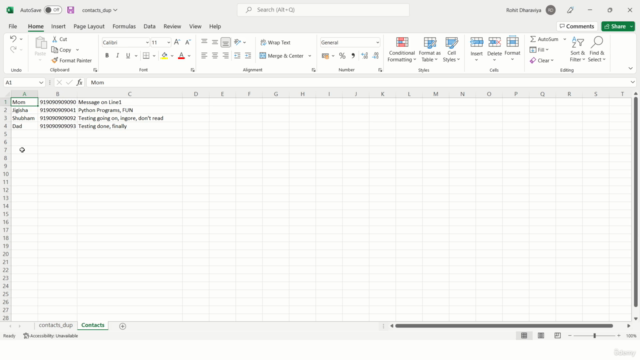640x360 pixels.
Task: Switch to Page Layout view icon
Action: [x=541, y=336]
